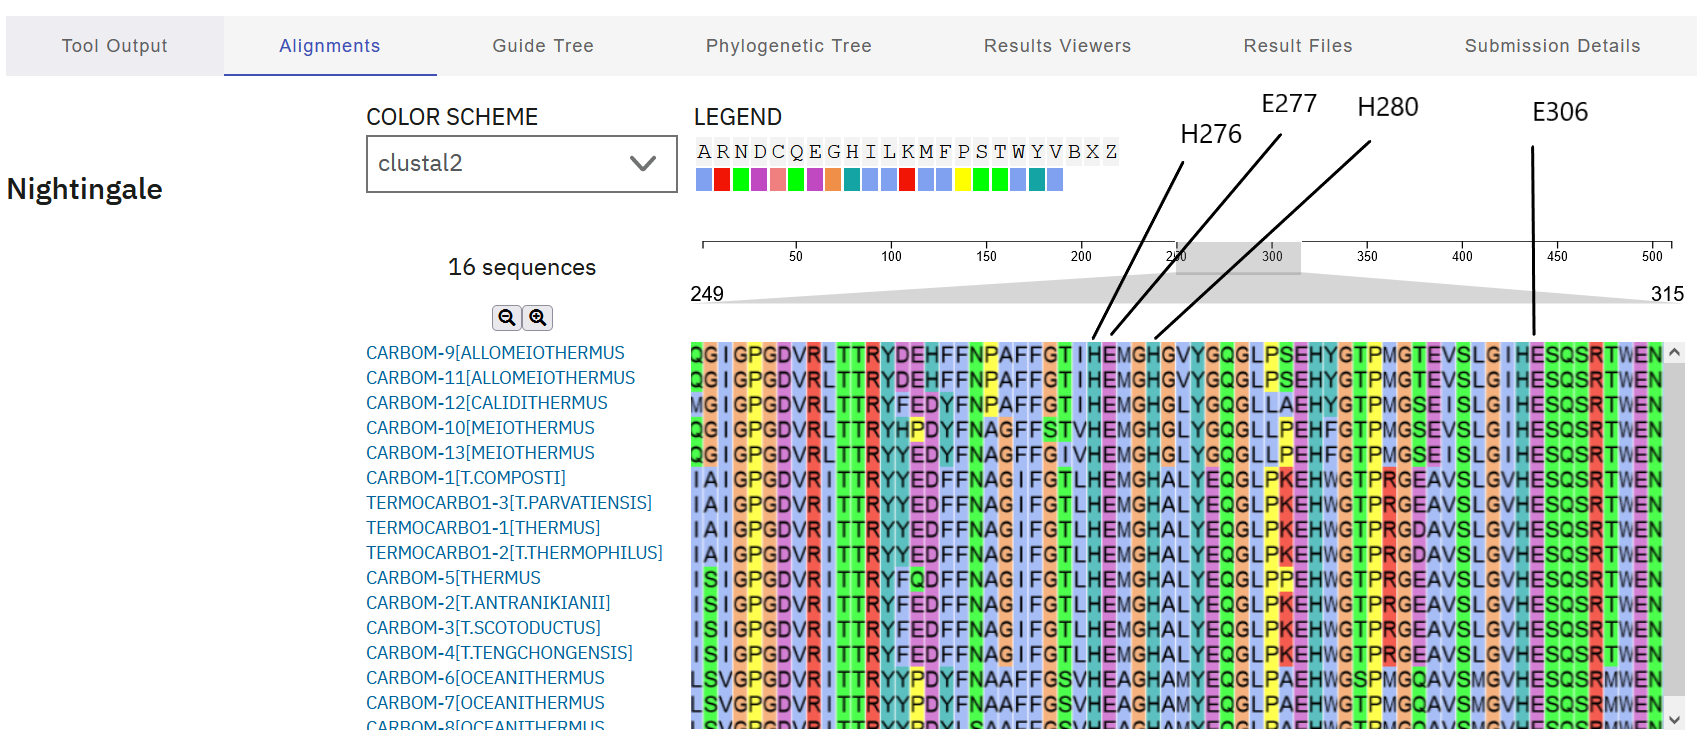Zoom out the alignment view
Screen dimensions: 1708x756
pos(507,318)
